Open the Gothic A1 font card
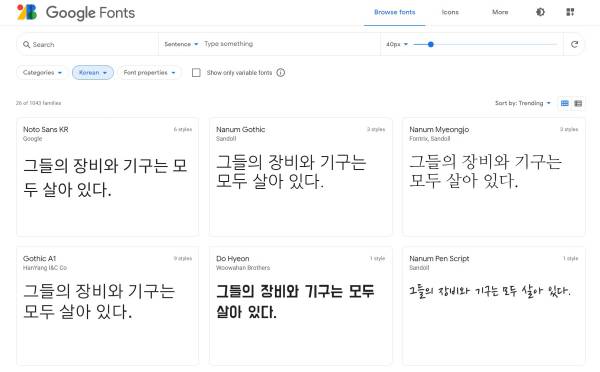This screenshot has height=372, width=600. click(x=108, y=306)
